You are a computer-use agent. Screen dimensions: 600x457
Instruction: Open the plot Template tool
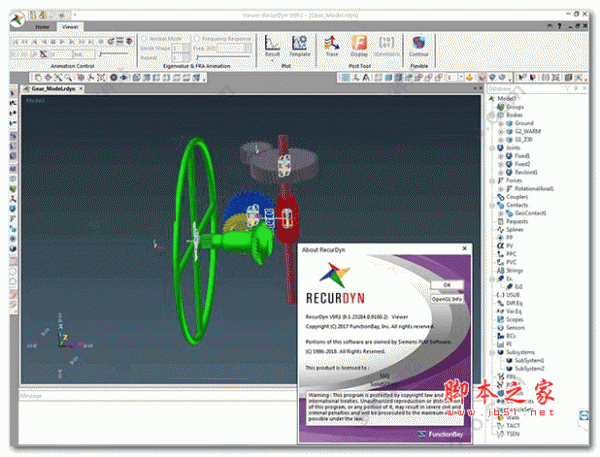coord(299,46)
